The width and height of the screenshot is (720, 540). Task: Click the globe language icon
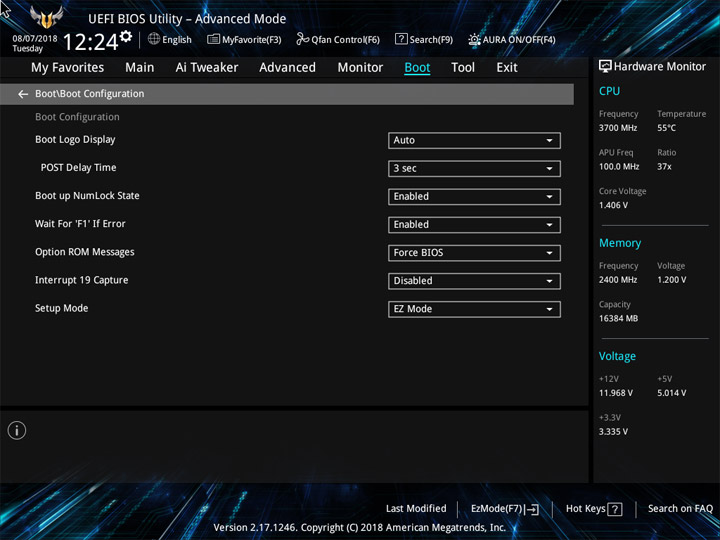(154, 39)
